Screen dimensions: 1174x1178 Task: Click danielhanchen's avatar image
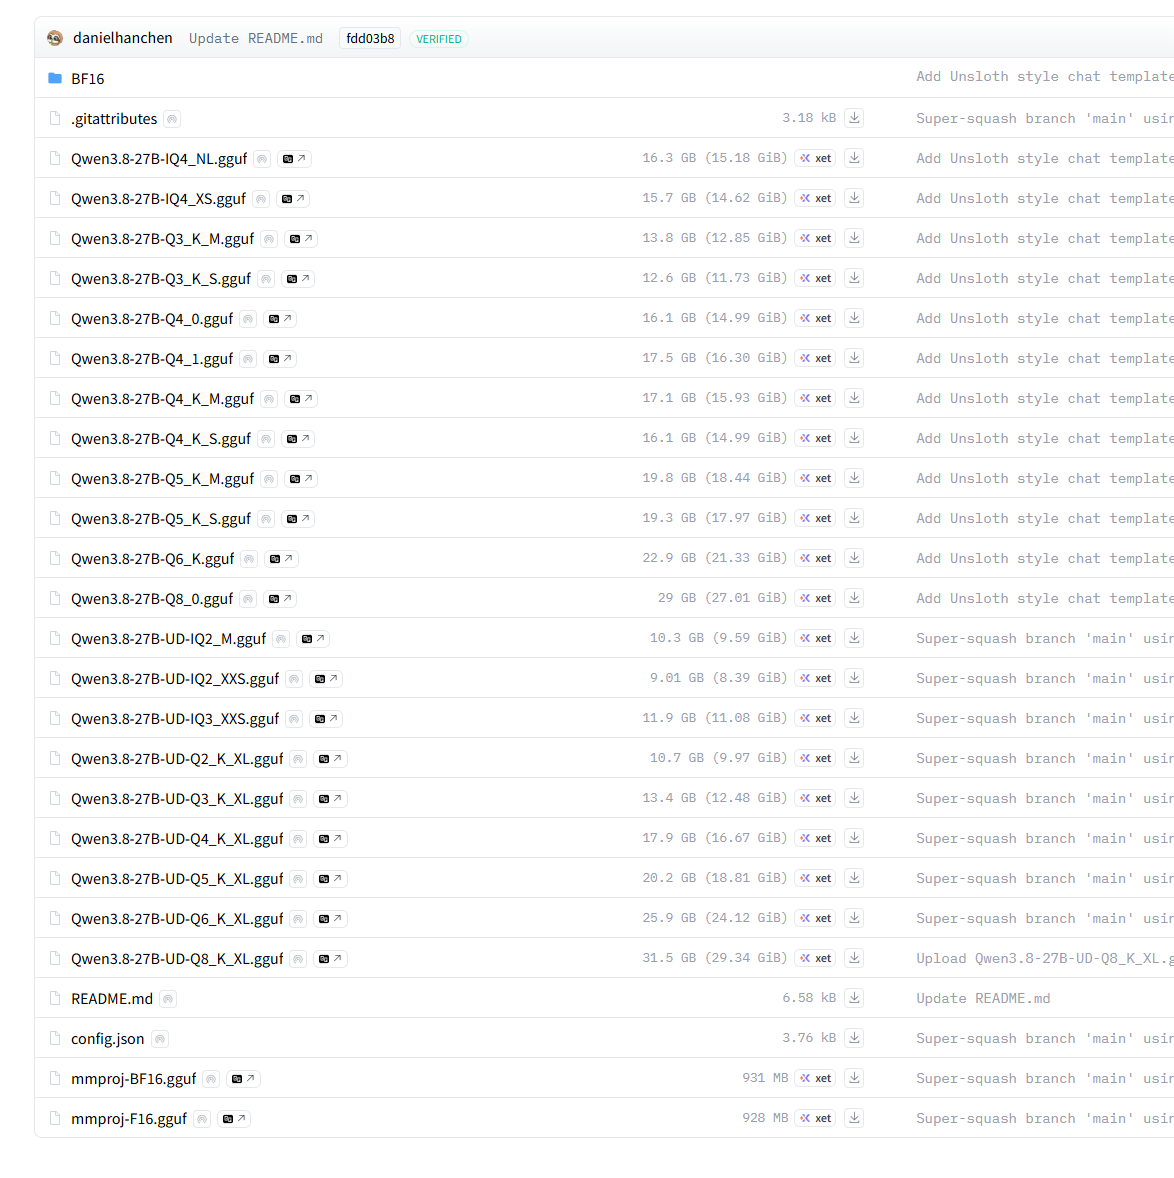(x=55, y=38)
